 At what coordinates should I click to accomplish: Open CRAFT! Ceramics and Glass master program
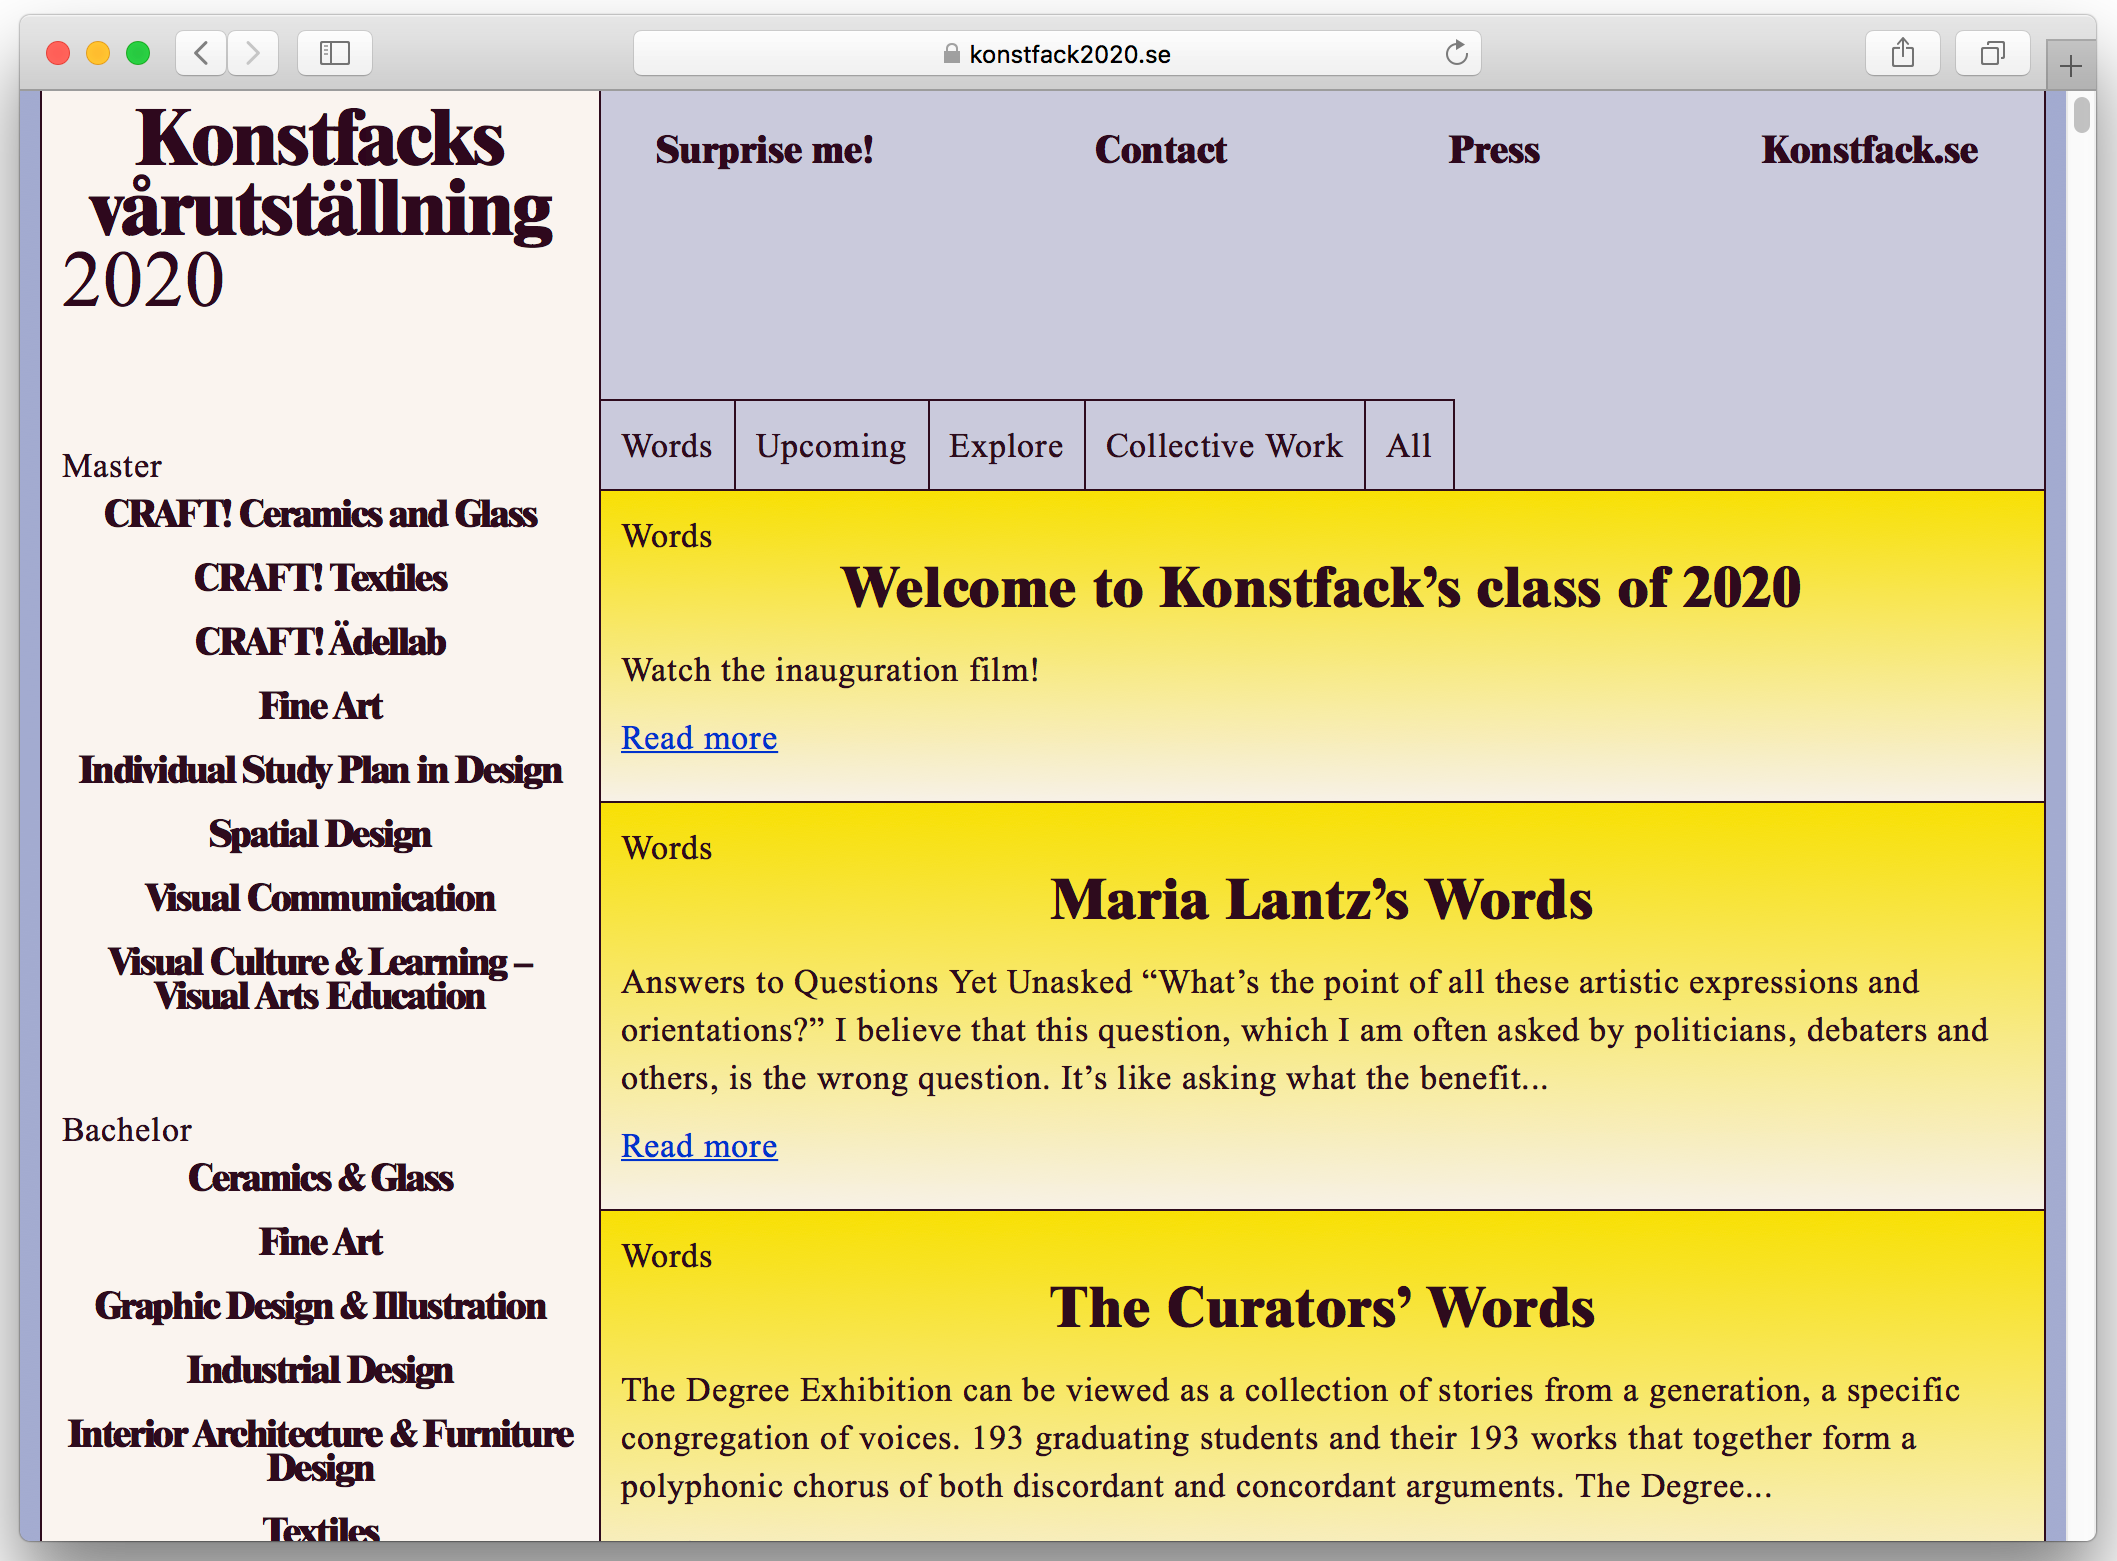pos(320,514)
